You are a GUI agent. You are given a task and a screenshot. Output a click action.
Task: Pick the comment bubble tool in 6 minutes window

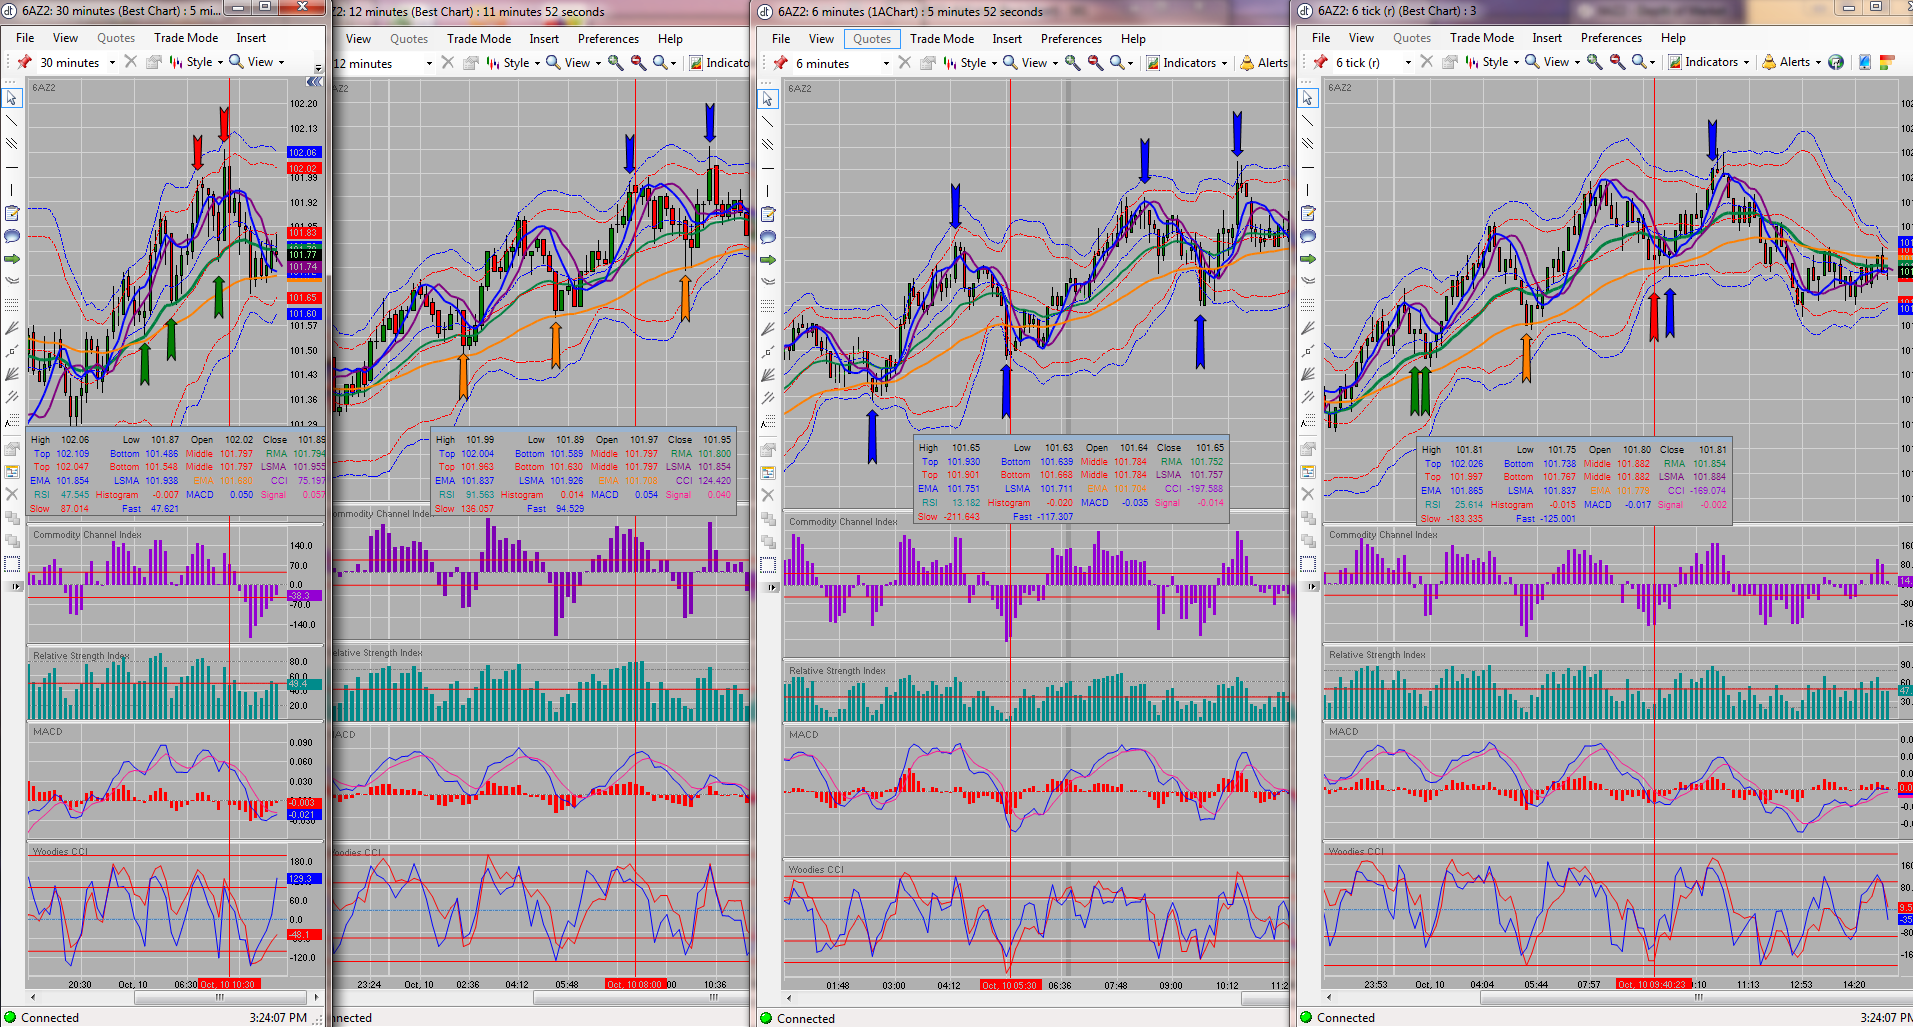coord(768,237)
